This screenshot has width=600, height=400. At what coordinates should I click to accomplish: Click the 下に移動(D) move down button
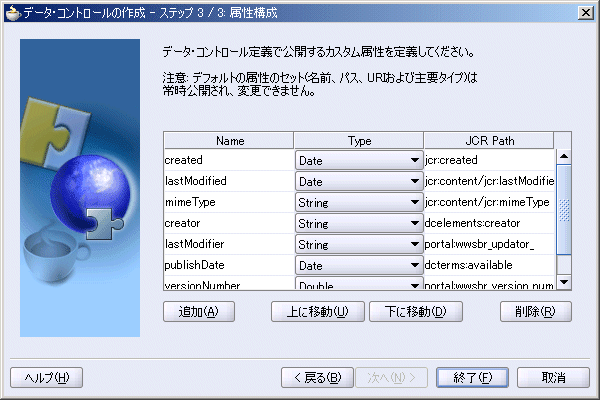(x=416, y=312)
